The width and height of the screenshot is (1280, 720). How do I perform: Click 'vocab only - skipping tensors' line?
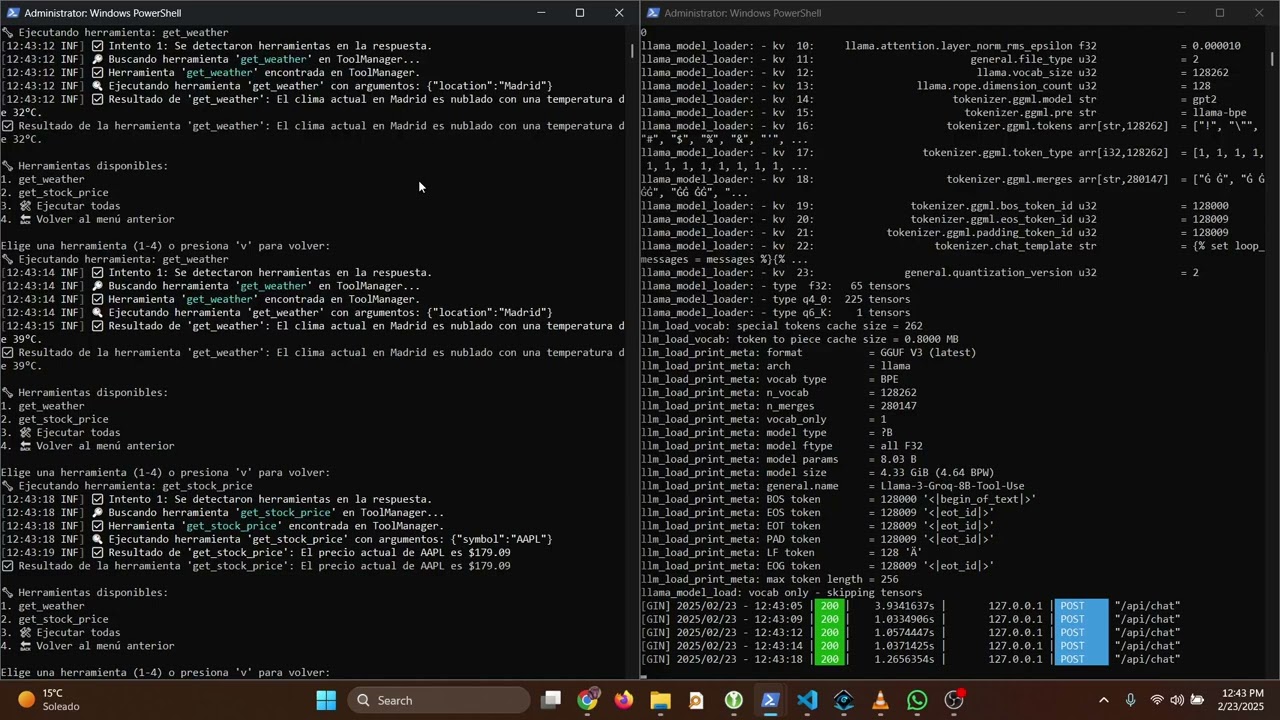781,592
